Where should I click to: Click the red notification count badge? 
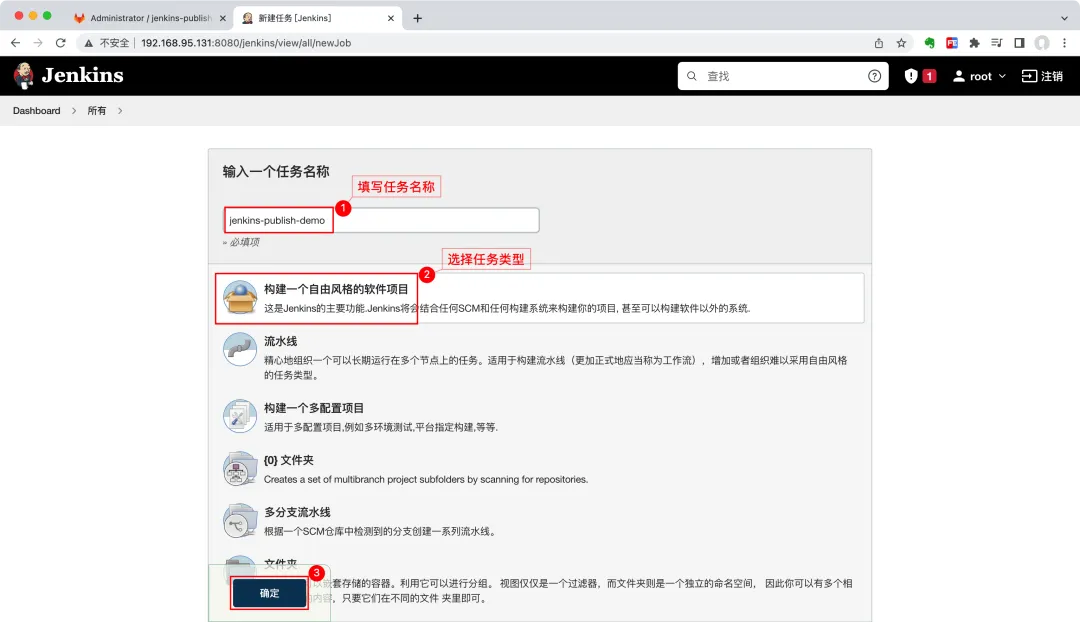pos(929,76)
